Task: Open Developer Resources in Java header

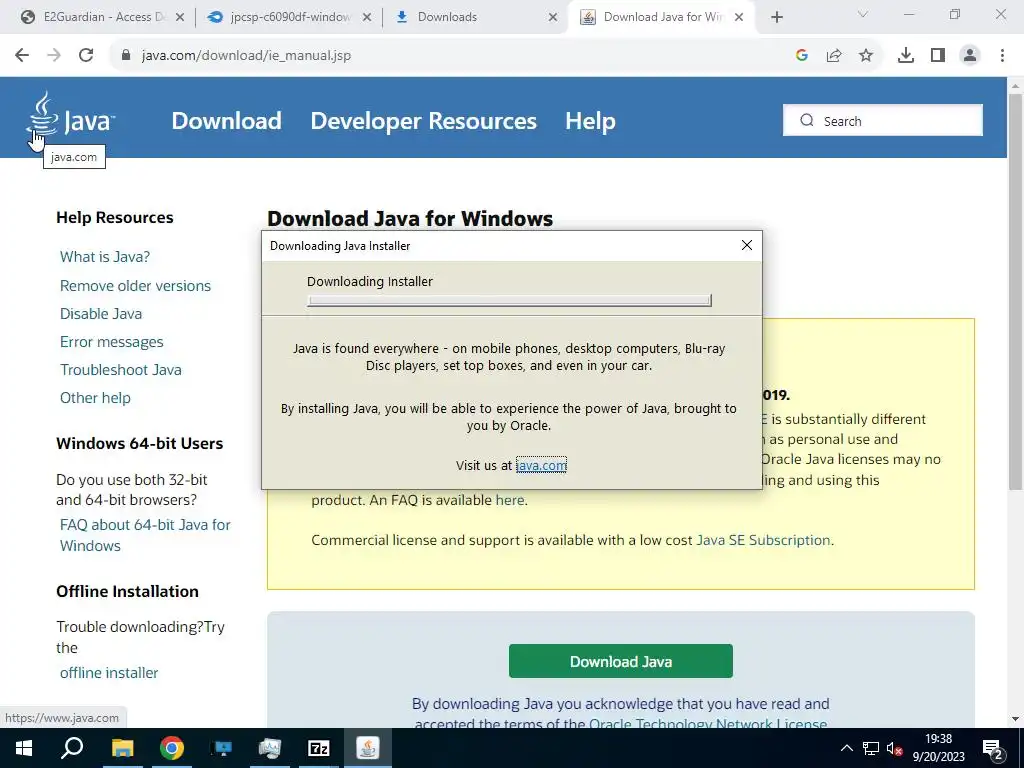Action: click(x=424, y=121)
